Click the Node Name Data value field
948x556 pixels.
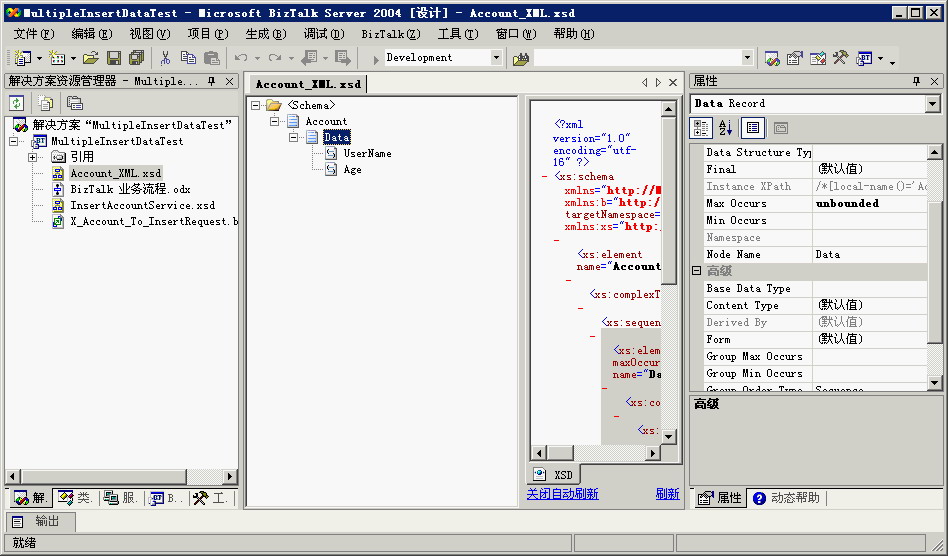(870, 254)
